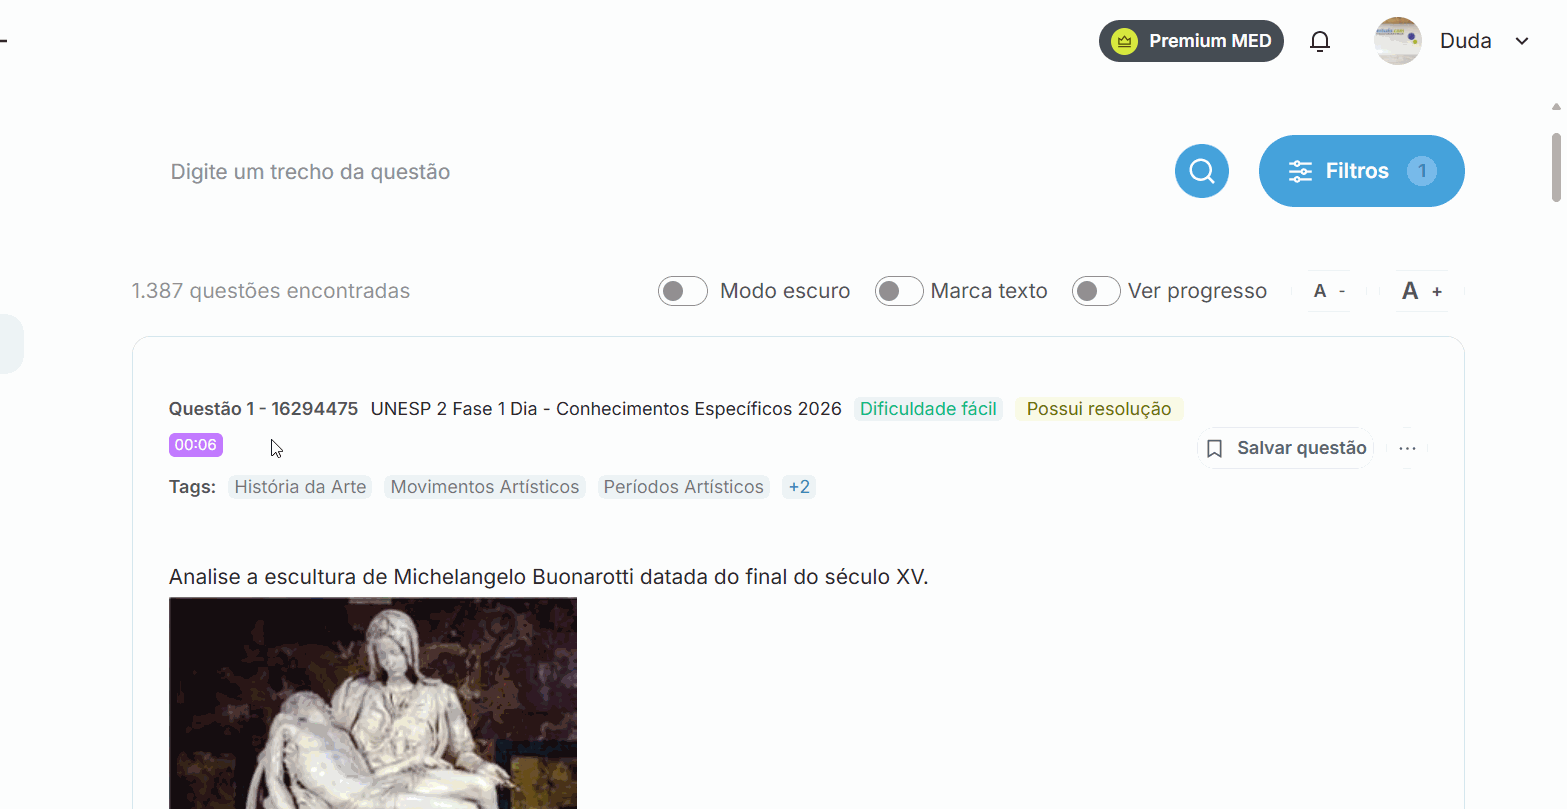1567x809 pixels.
Task: Increase font size with A+ button
Action: pyautogui.click(x=1421, y=291)
